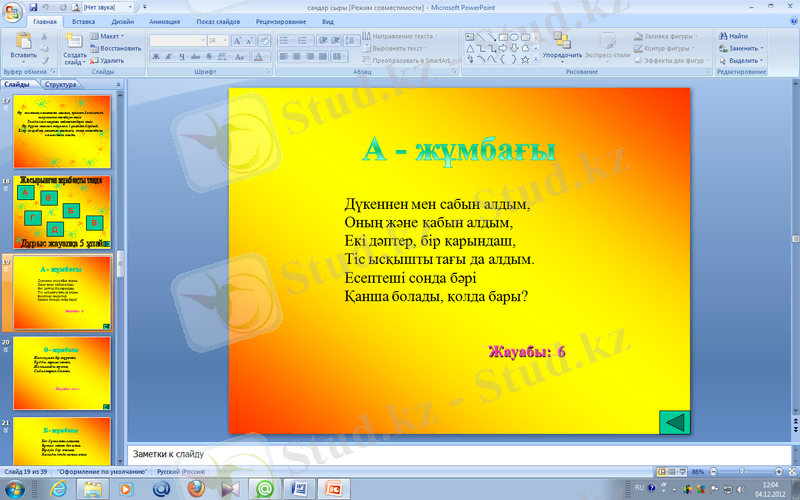The height and width of the screenshot is (500, 800).
Task: Switch to the Структура pane tab
Action: [60, 85]
